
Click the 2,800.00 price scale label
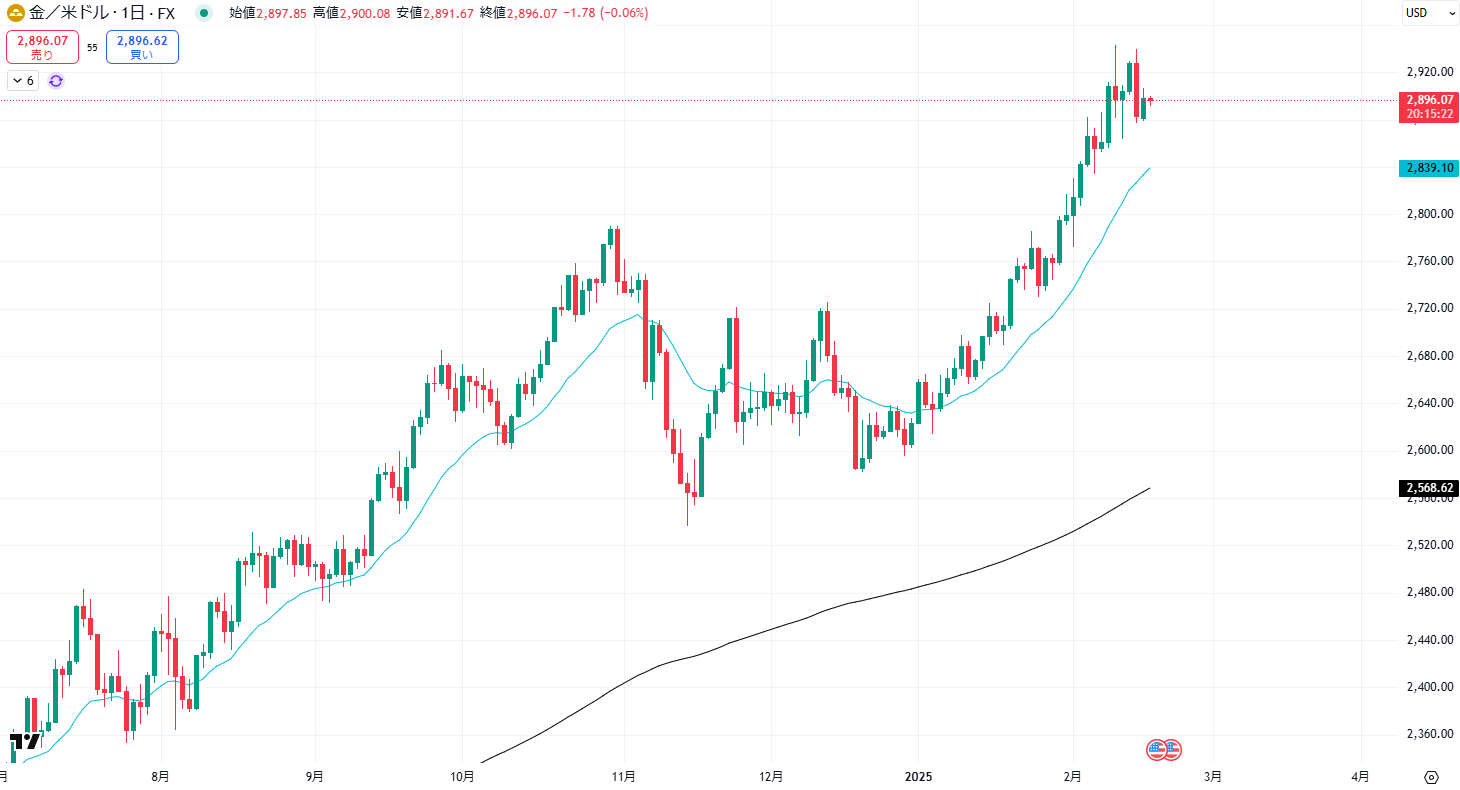point(1429,214)
